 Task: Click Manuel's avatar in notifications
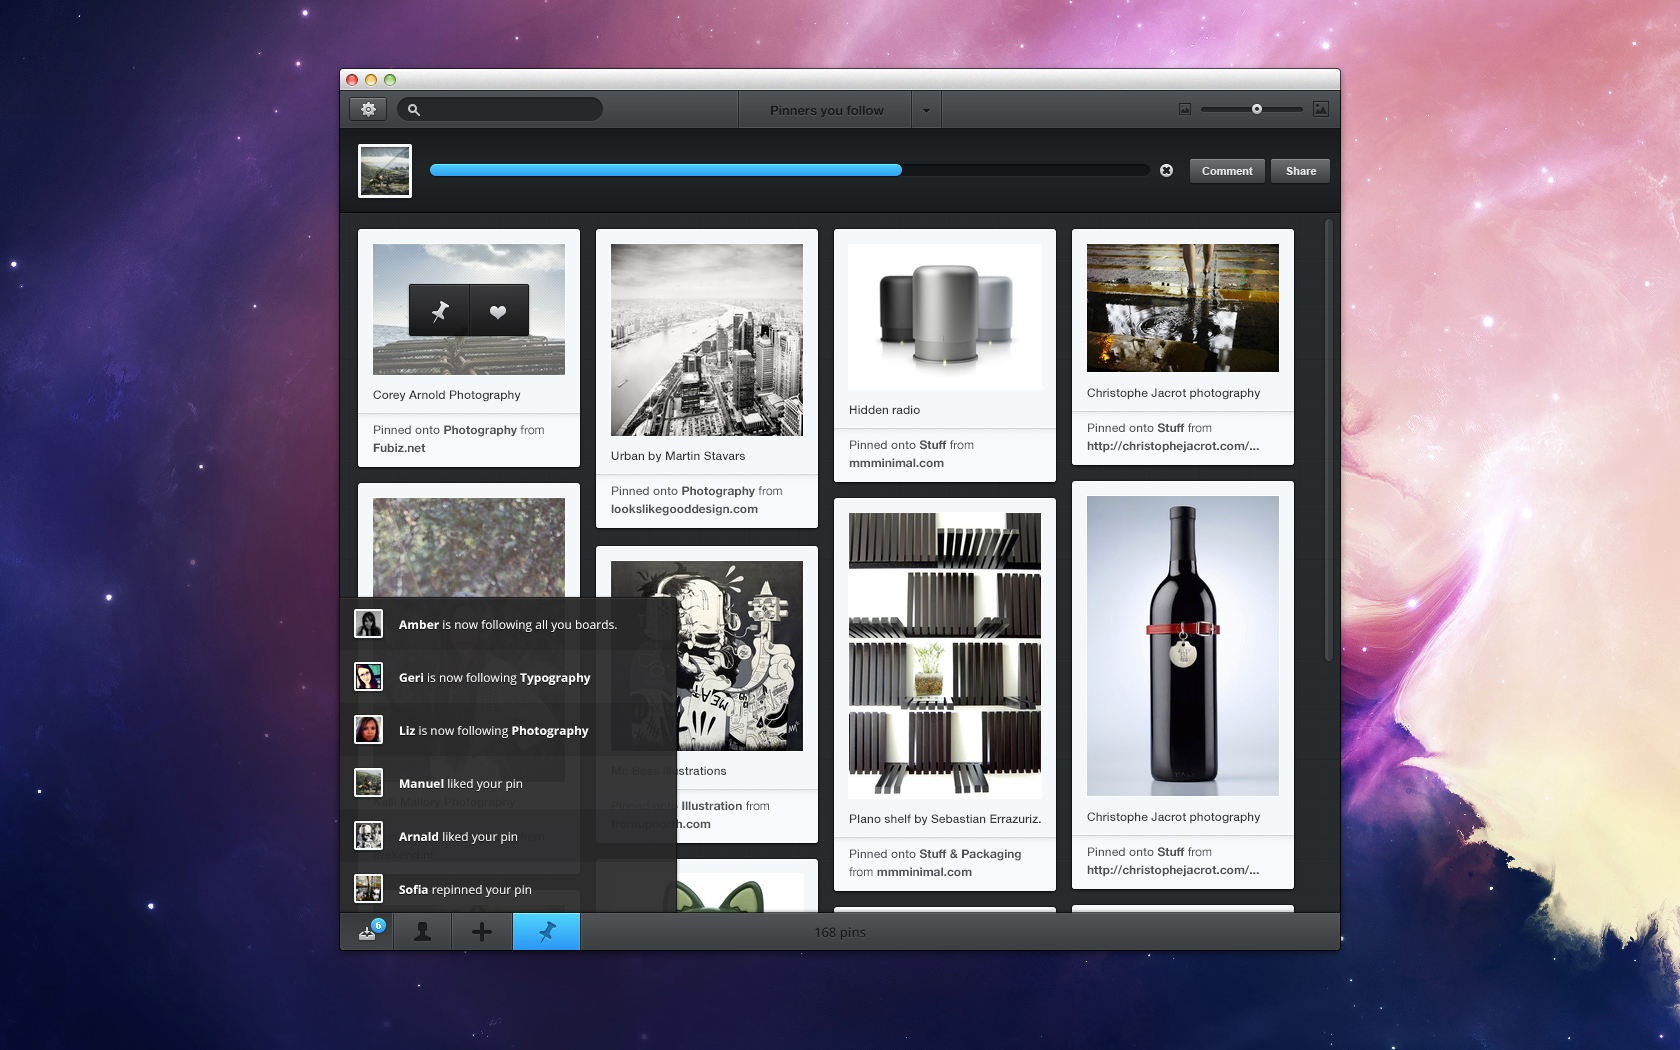pos(368,783)
